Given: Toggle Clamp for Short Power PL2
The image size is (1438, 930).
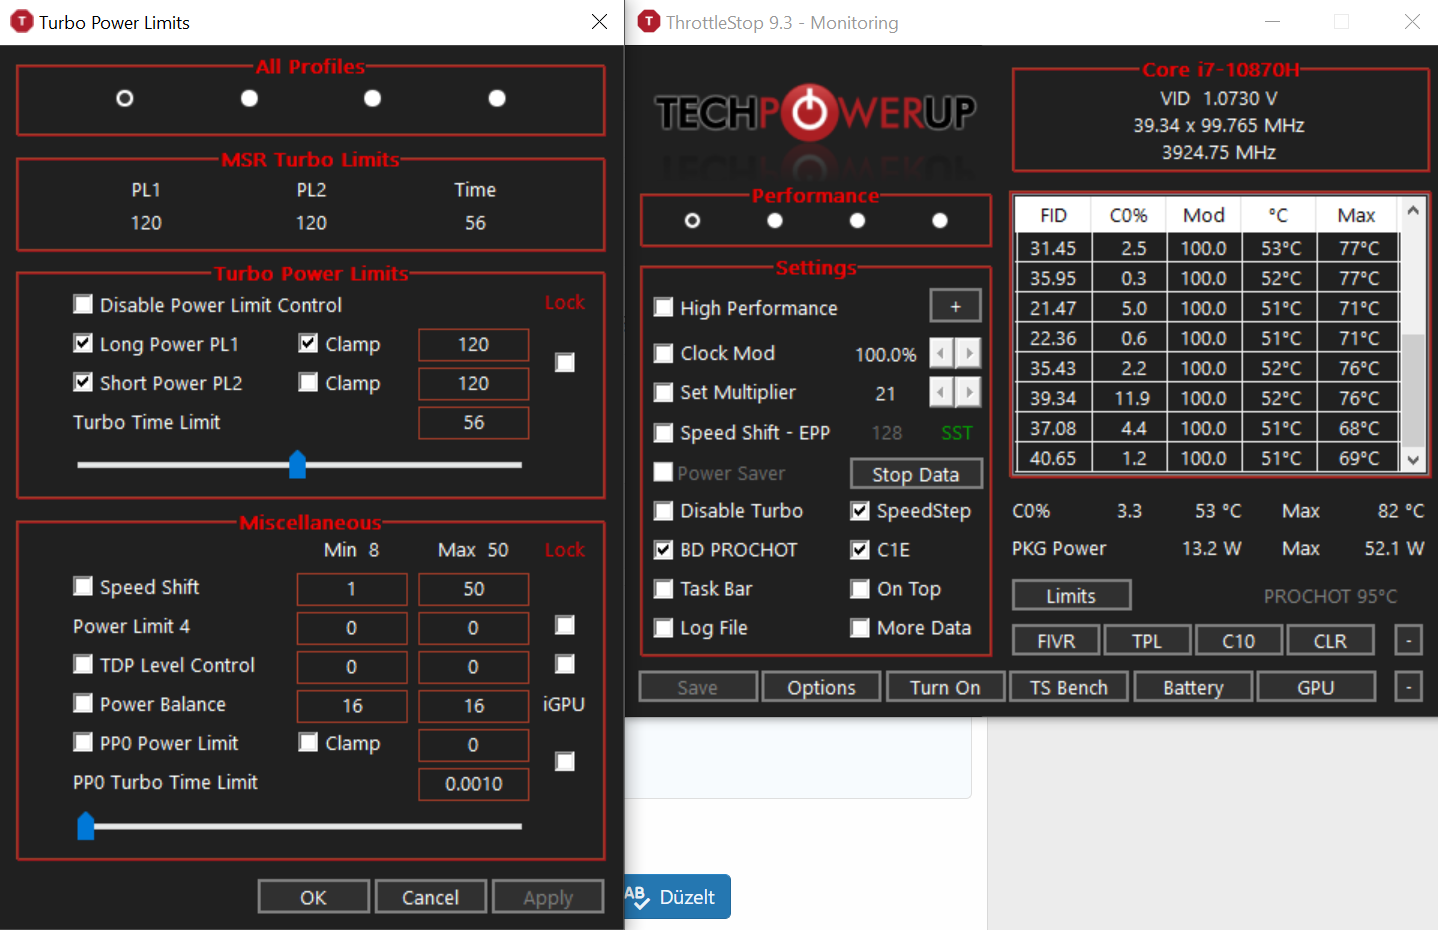Looking at the screenshot, I should [308, 382].
